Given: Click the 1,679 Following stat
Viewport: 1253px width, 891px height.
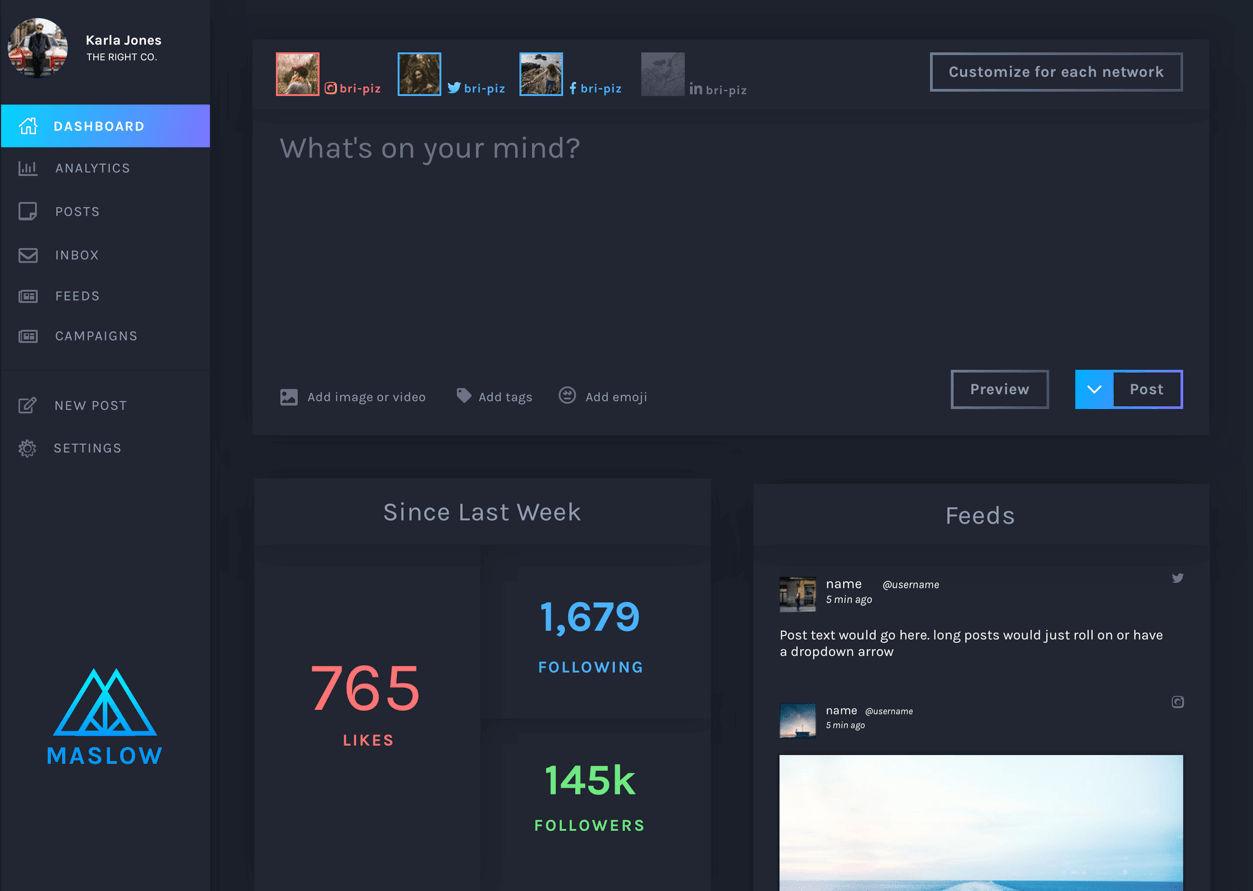Looking at the screenshot, I should click(x=590, y=636).
